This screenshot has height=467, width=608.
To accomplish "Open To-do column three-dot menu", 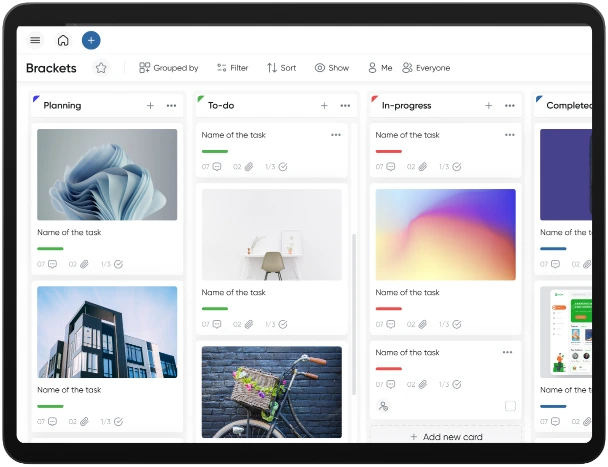I will pos(345,105).
